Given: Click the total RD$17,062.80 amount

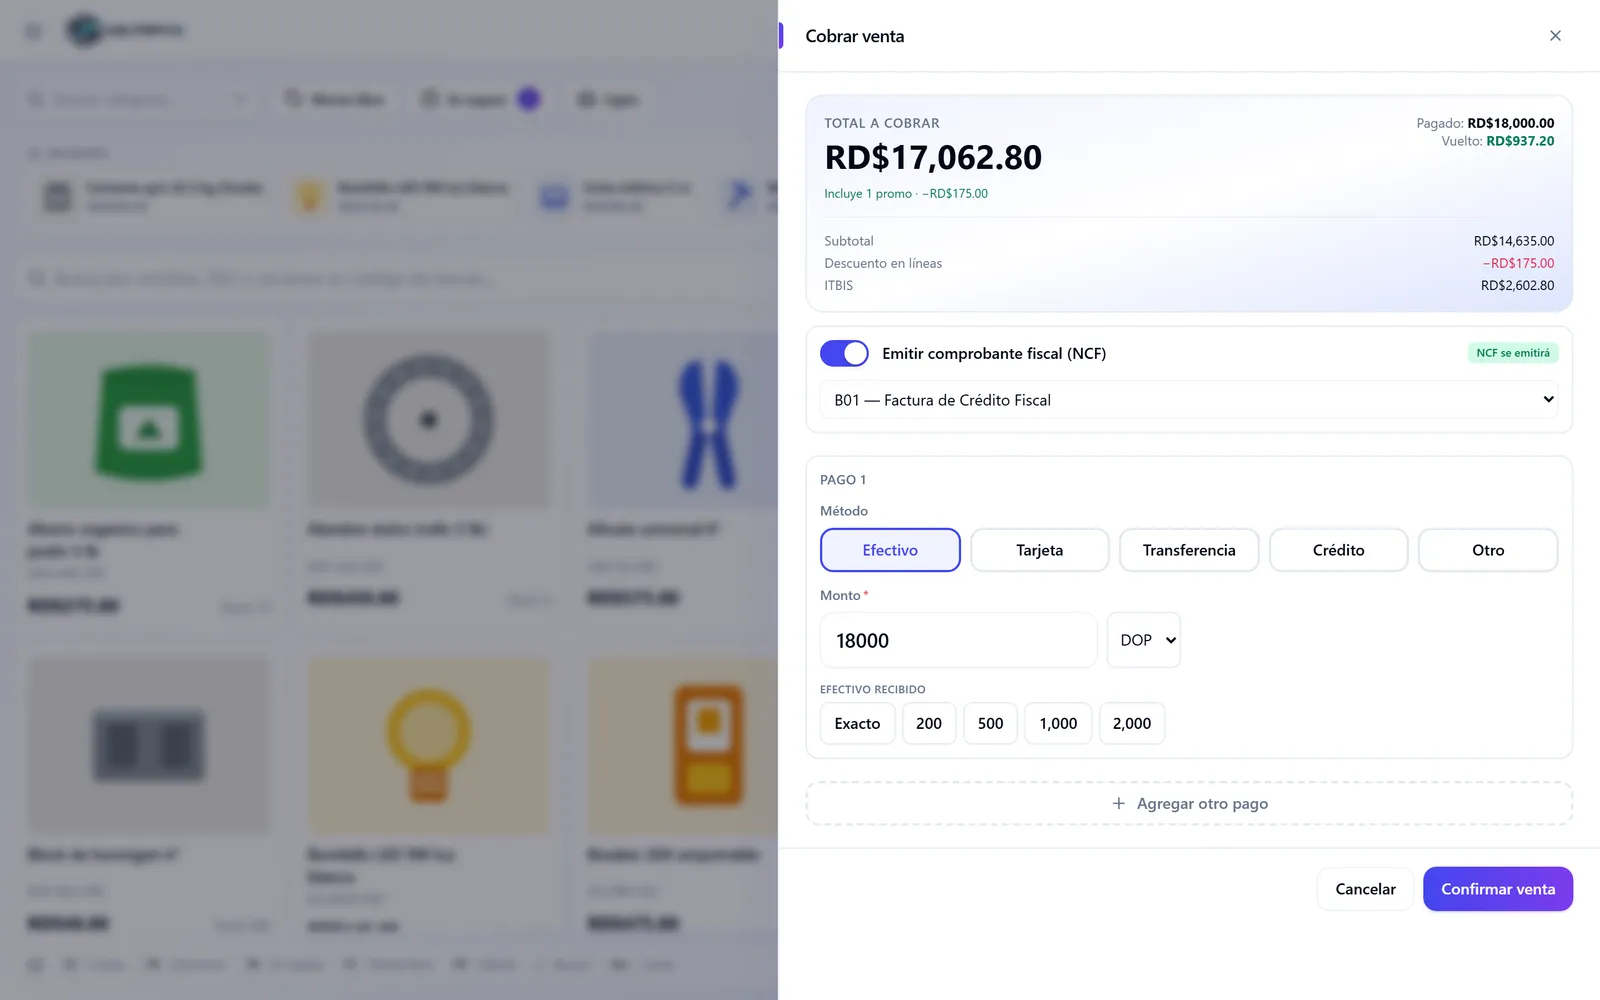Looking at the screenshot, I should click(x=933, y=157).
